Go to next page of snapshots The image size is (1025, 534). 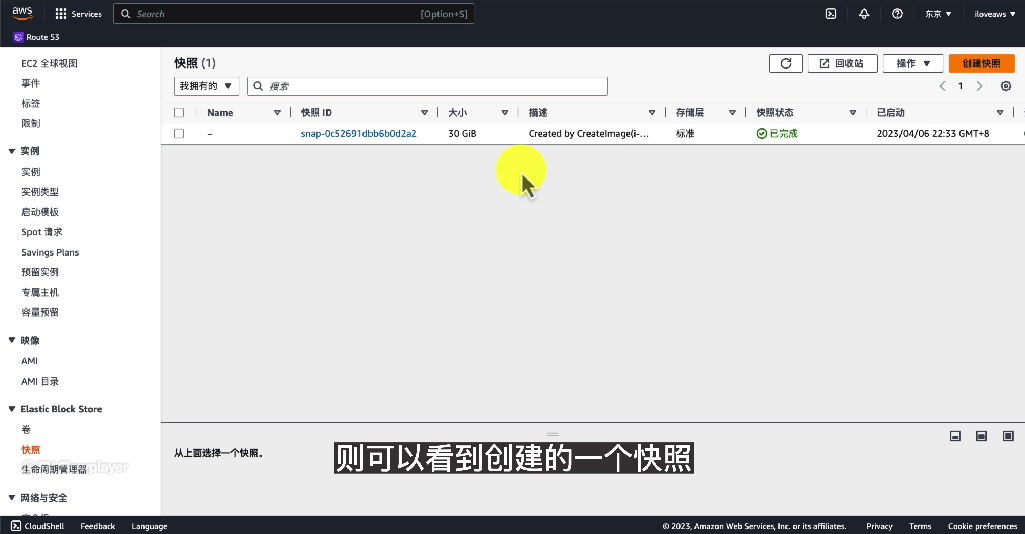click(x=979, y=86)
